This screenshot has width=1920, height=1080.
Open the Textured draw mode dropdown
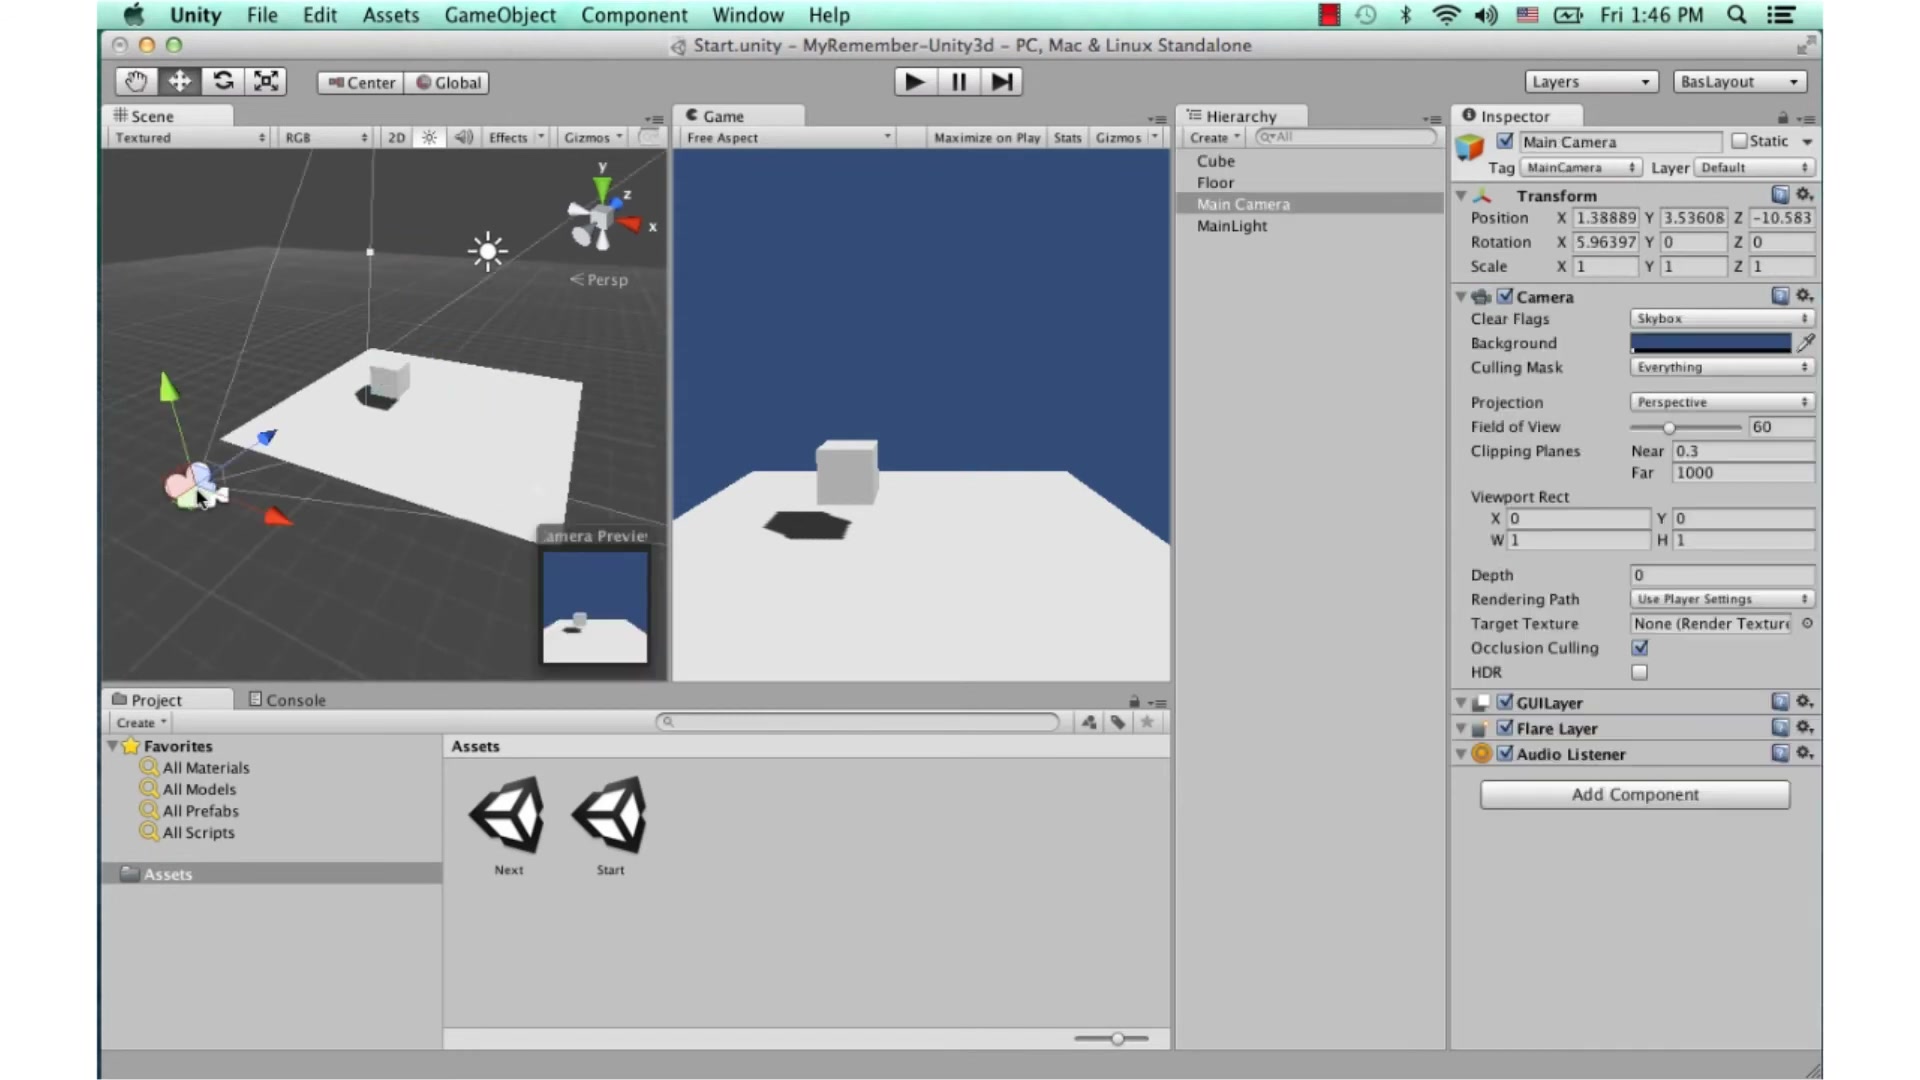(189, 138)
